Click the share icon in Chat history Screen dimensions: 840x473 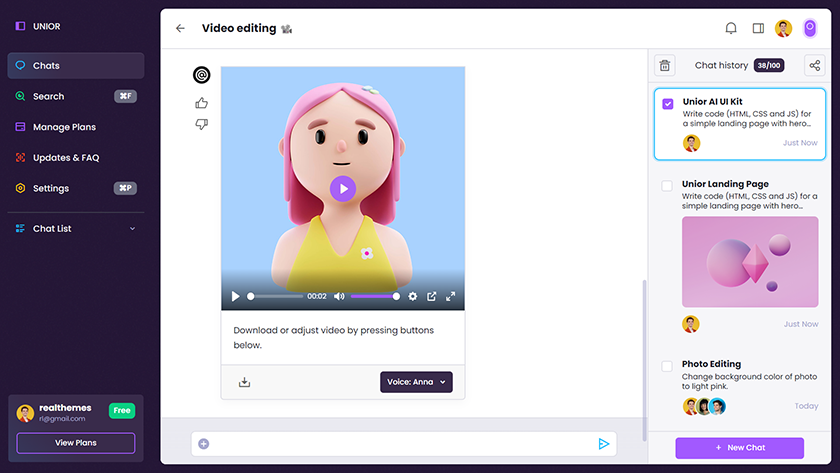point(815,66)
